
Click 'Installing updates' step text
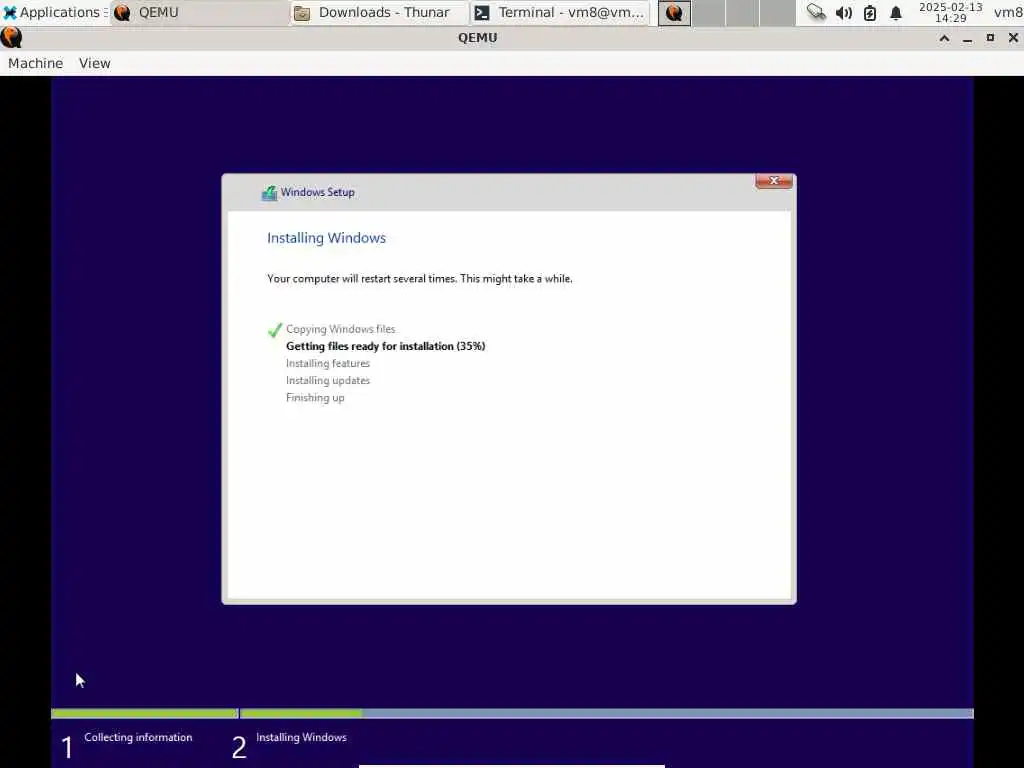click(x=328, y=380)
